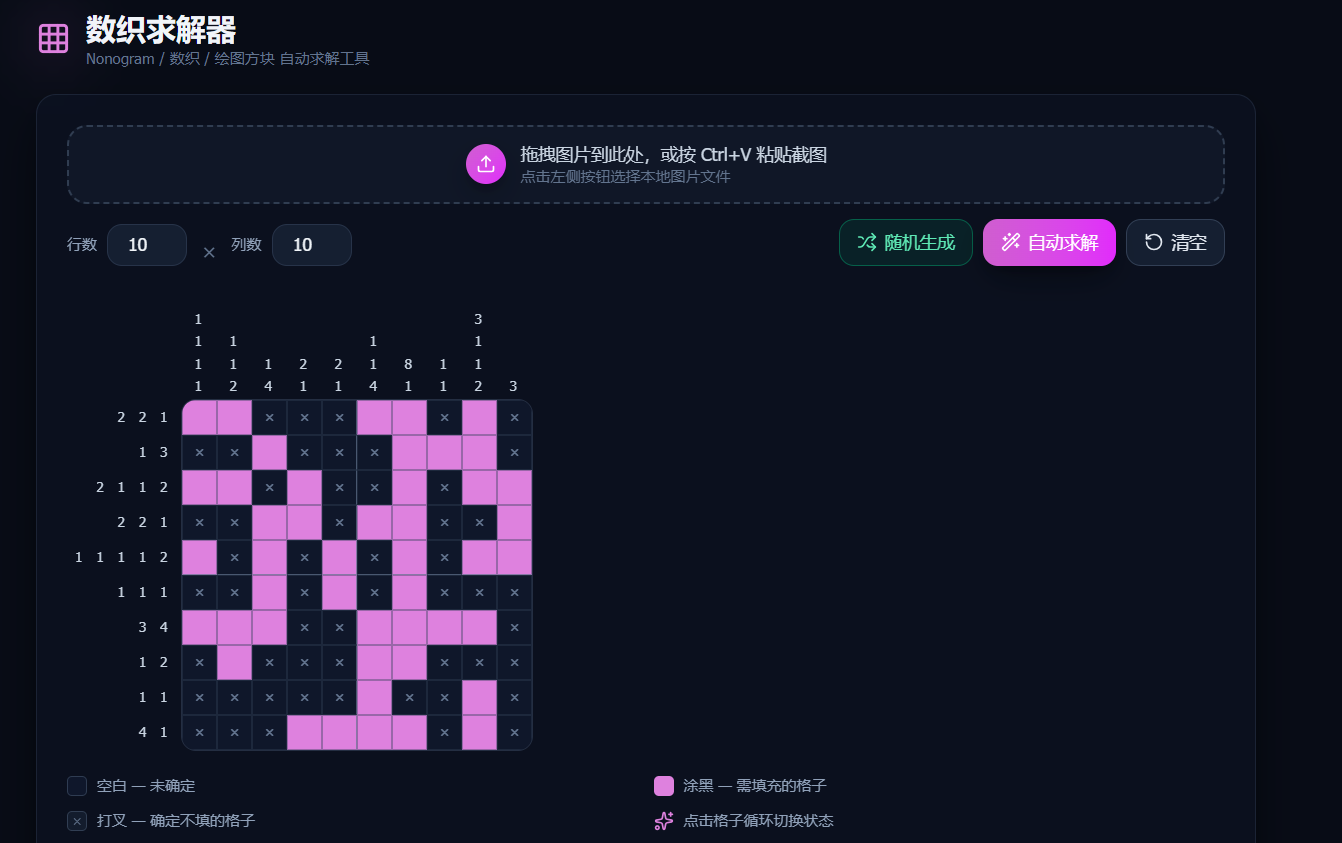1342x843 pixels.
Task: Click the cross legend icon for 打叉
Action: [77, 821]
